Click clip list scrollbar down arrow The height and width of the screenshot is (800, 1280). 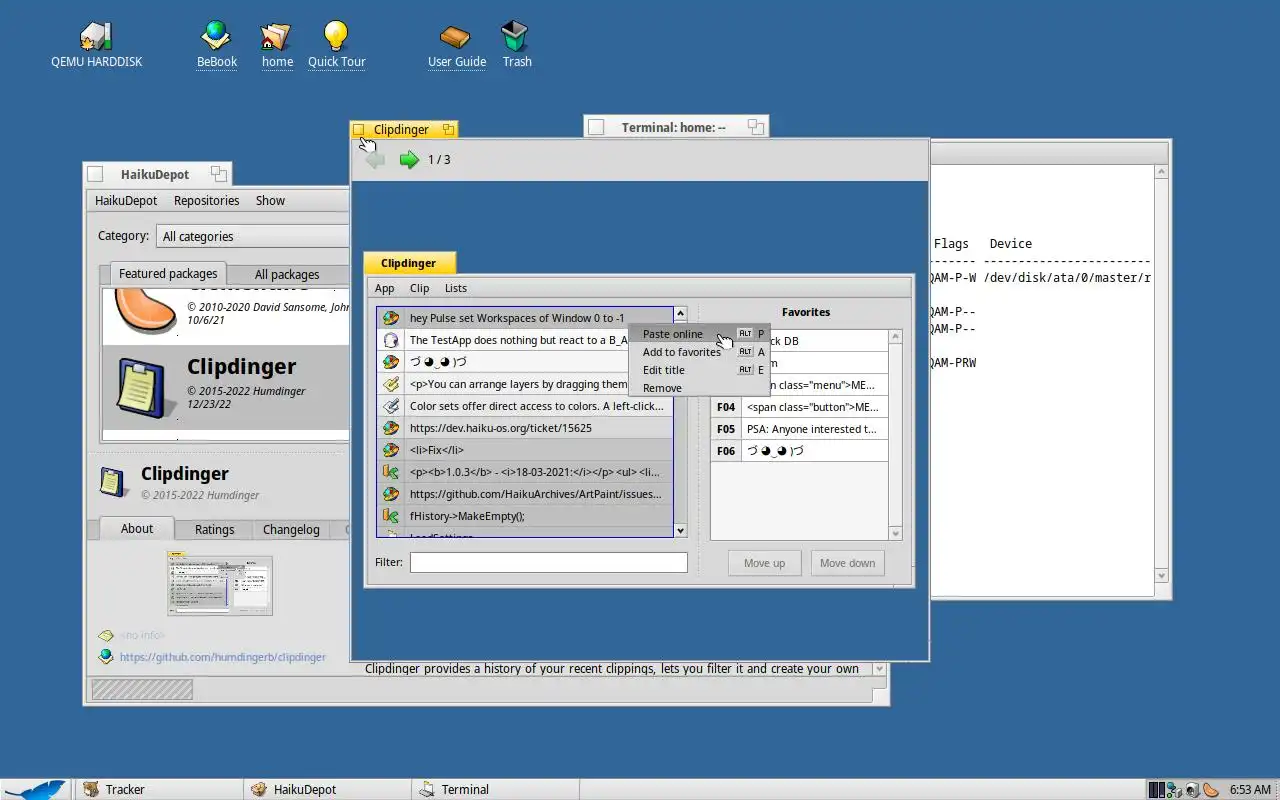pyautogui.click(x=680, y=531)
